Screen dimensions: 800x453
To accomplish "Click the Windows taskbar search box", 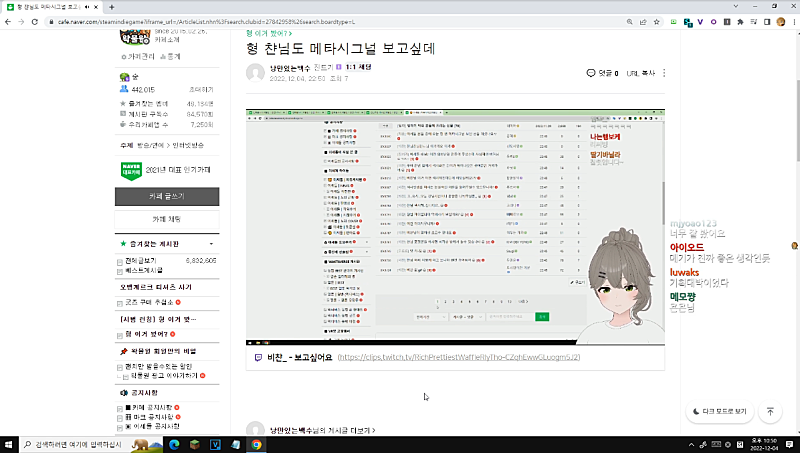I will [91, 444].
